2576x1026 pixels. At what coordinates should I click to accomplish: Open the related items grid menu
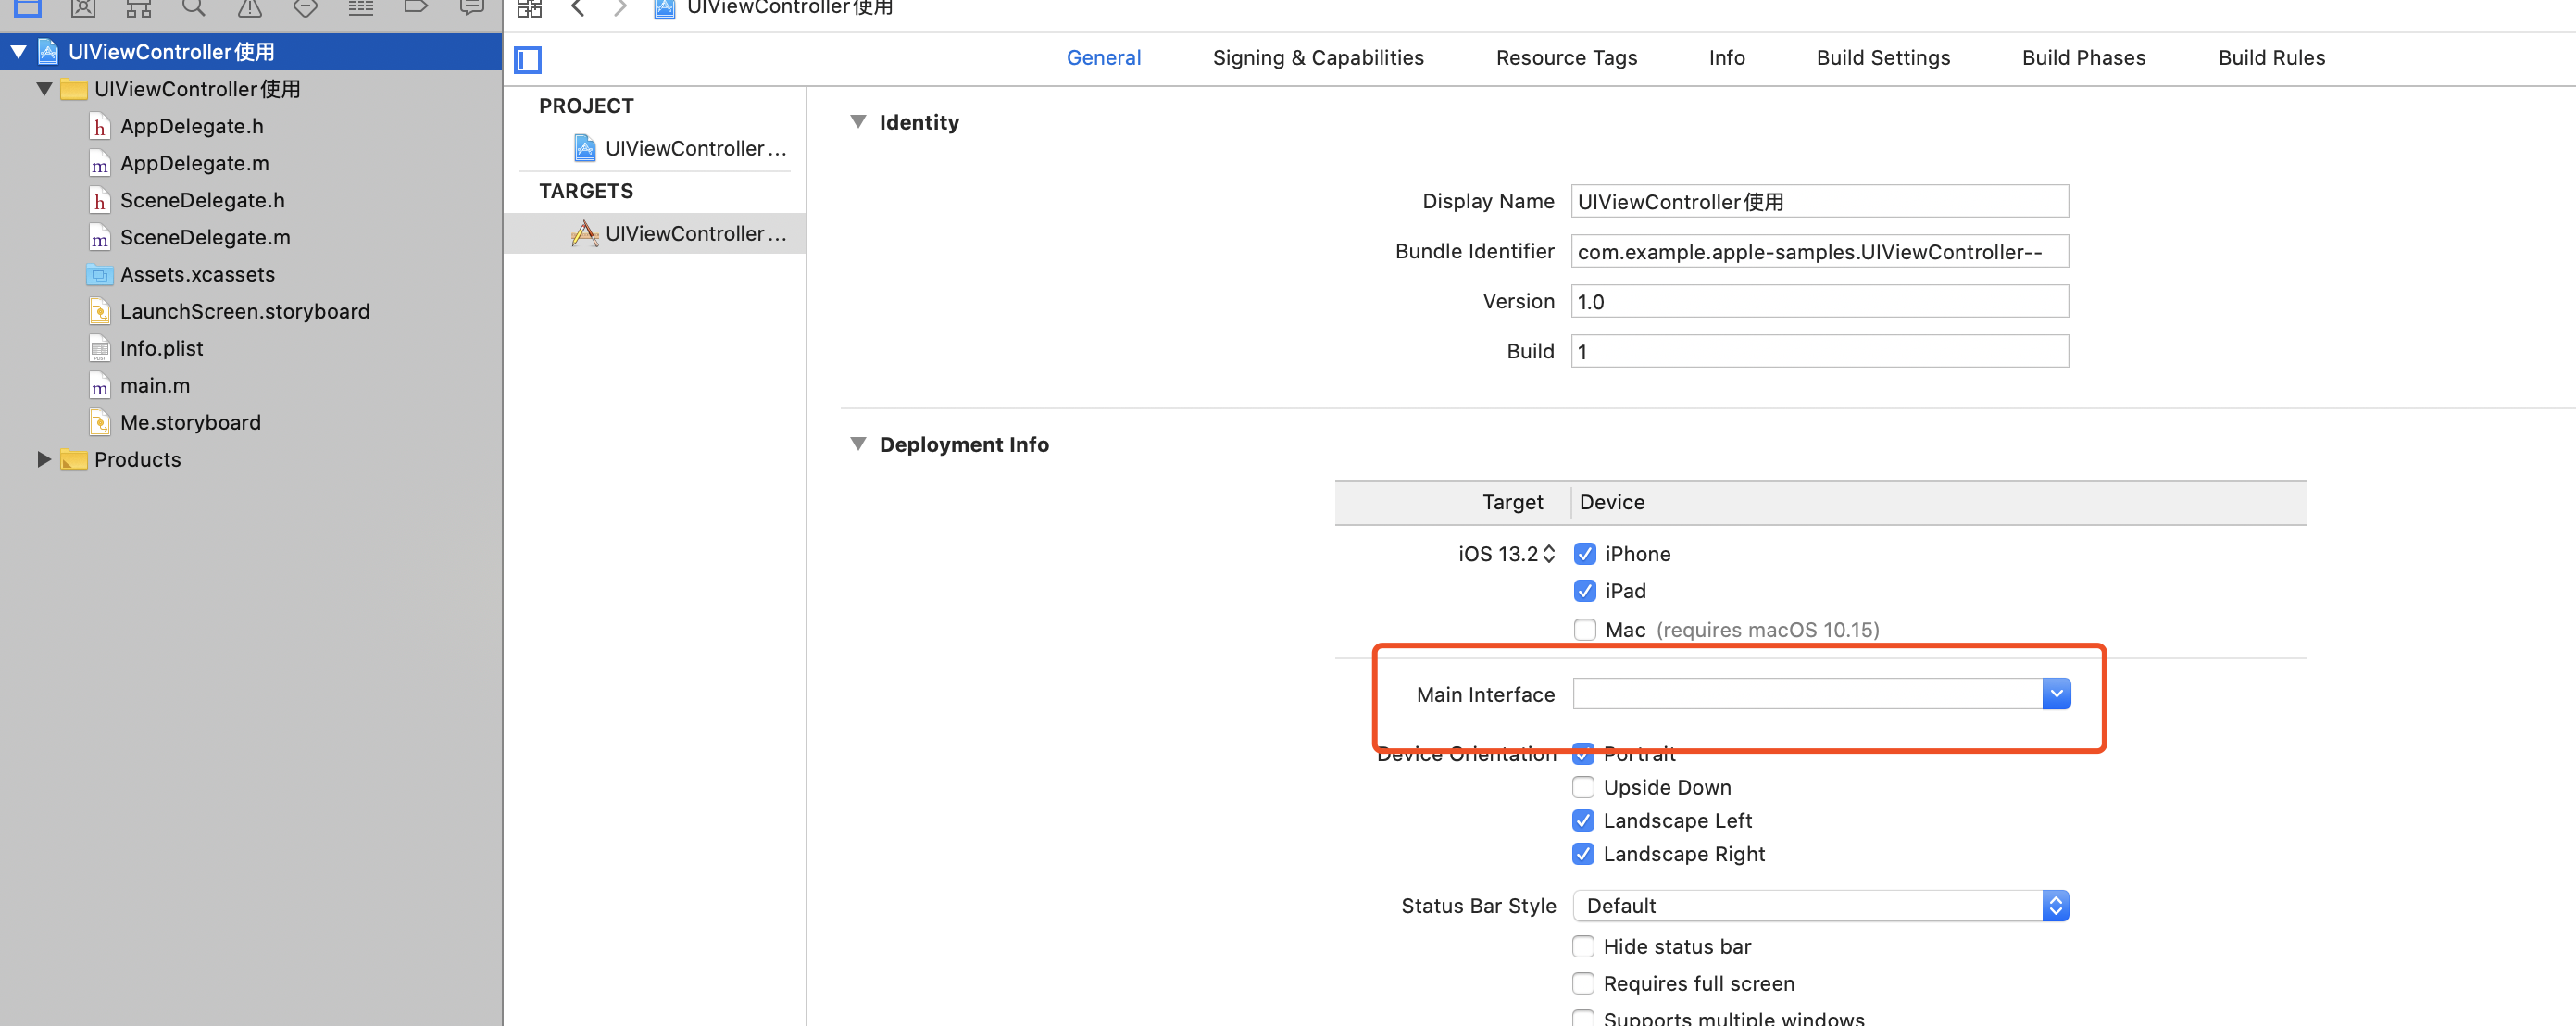point(529,8)
